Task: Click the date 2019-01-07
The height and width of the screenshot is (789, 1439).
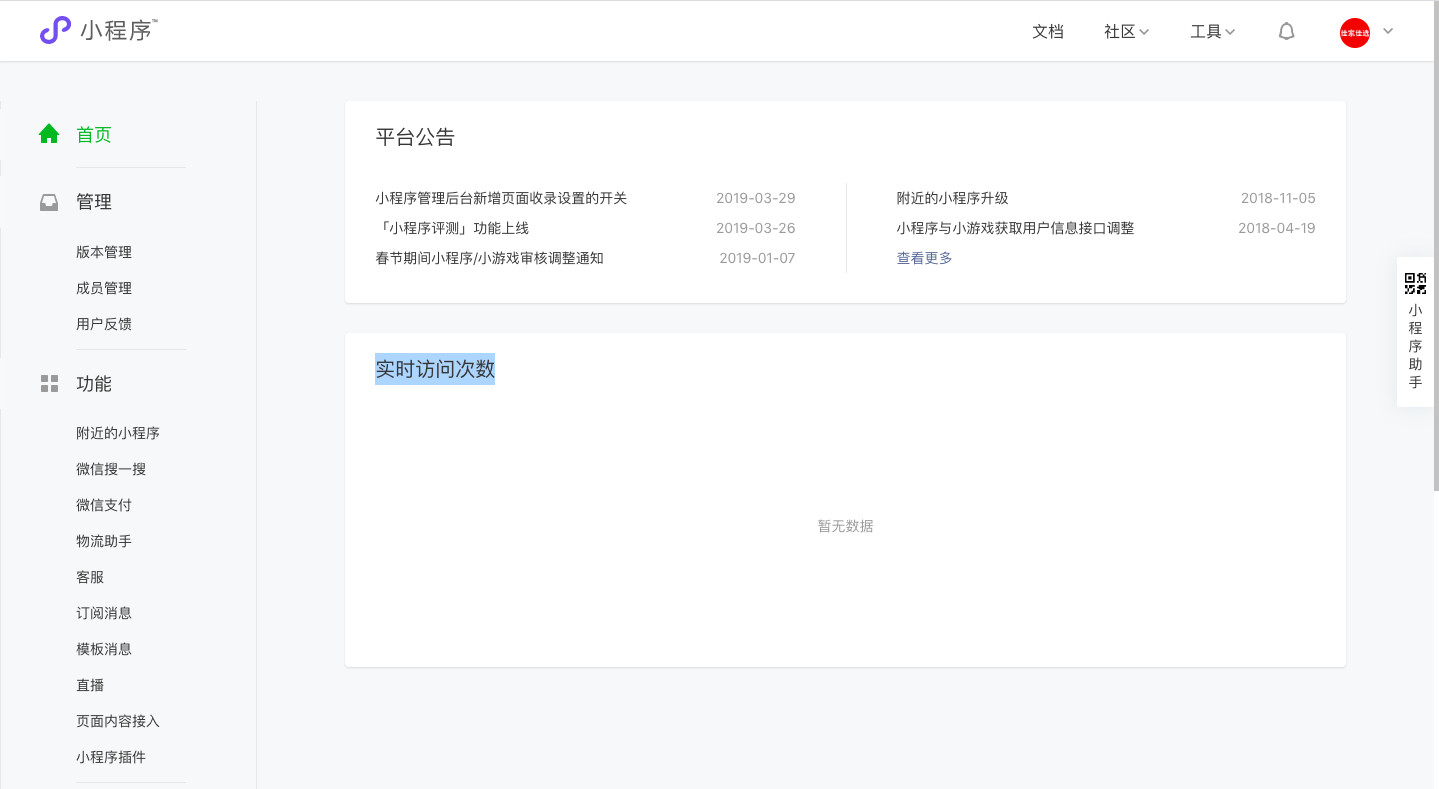Action: (x=757, y=258)
